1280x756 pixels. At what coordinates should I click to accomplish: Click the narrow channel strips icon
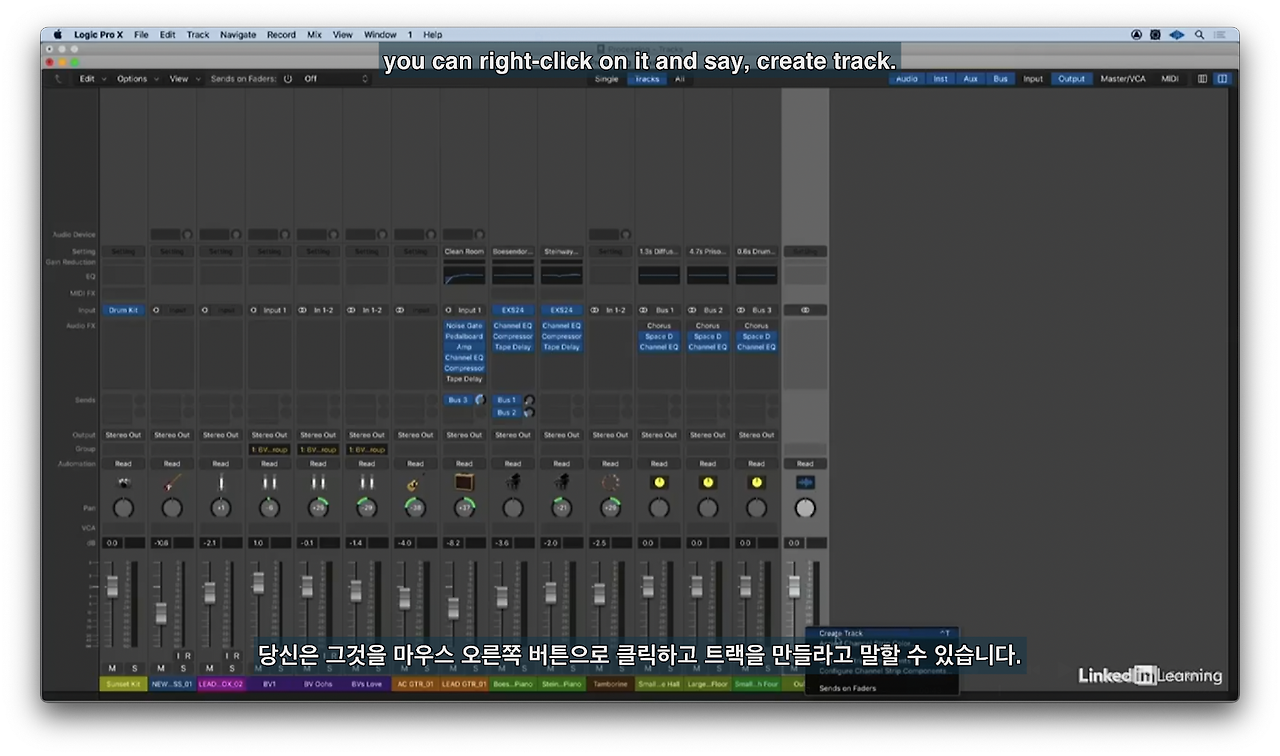point(1202,79)
